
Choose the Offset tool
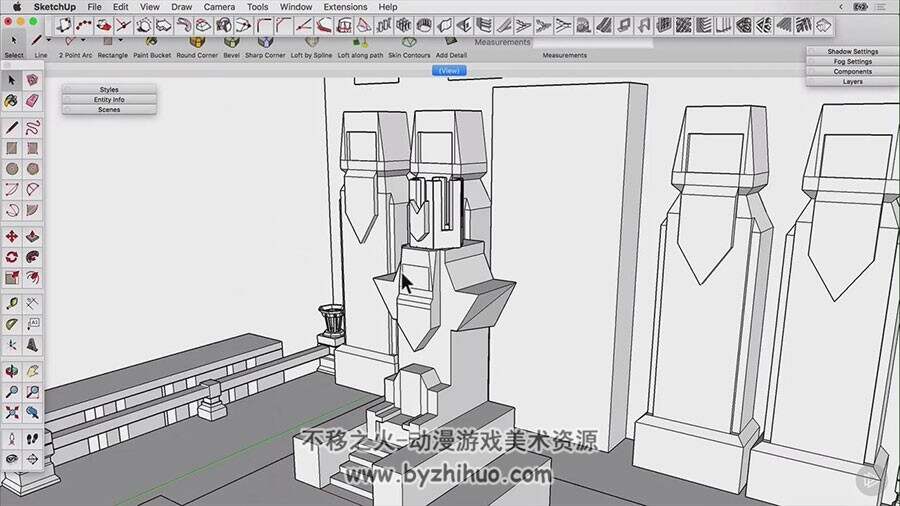point(33,278)
